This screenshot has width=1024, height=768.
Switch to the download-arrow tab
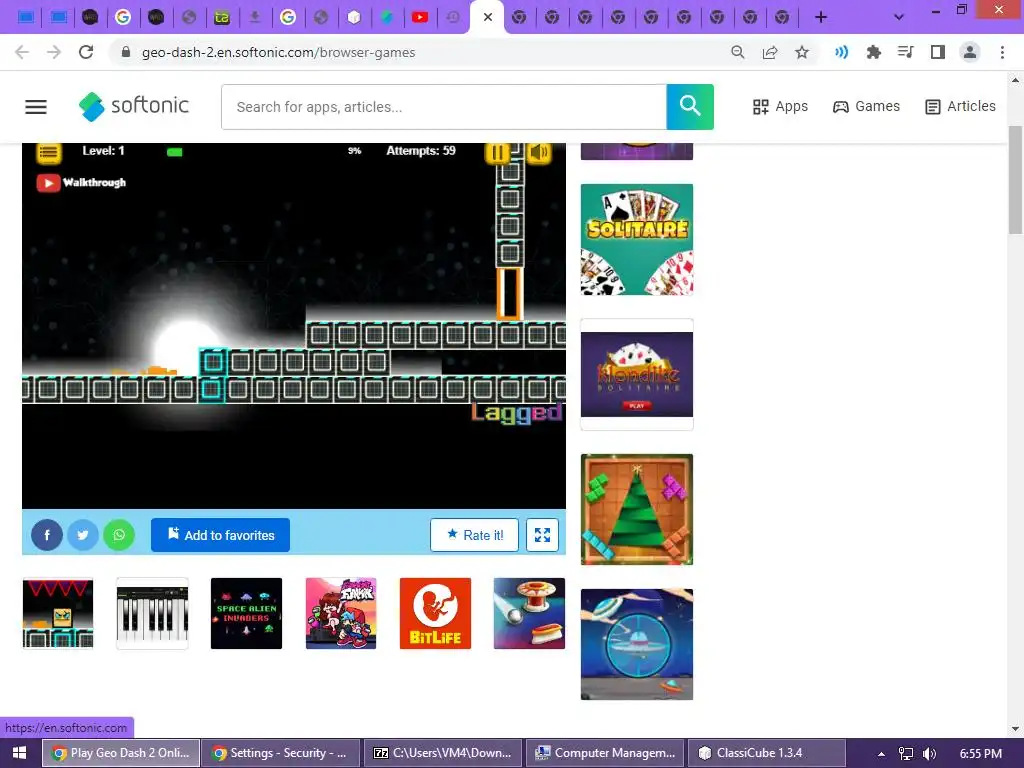tap(255, 18)
